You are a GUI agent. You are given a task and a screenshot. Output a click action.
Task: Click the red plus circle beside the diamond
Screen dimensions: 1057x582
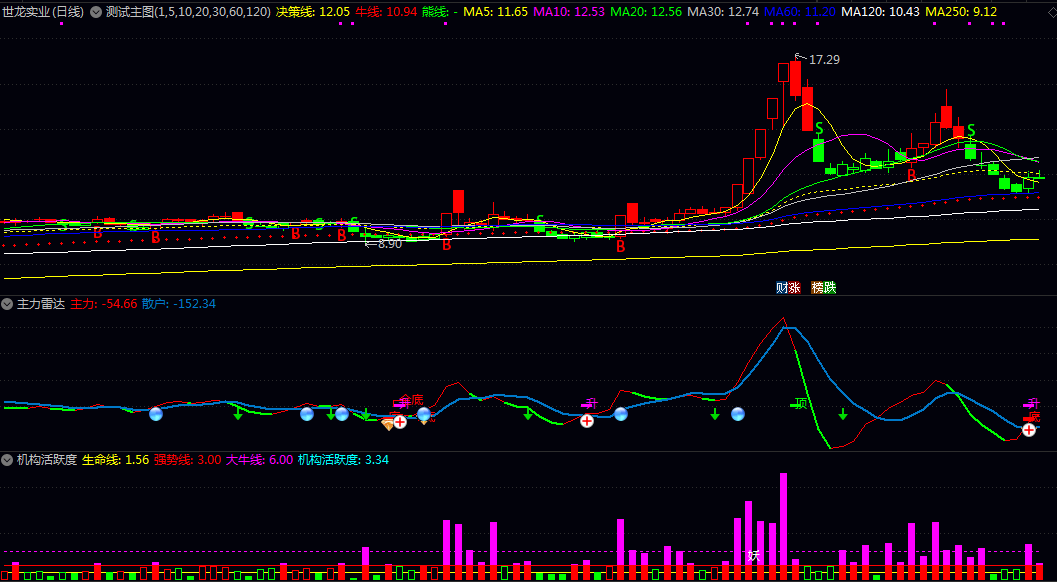[x=400, y=422]
